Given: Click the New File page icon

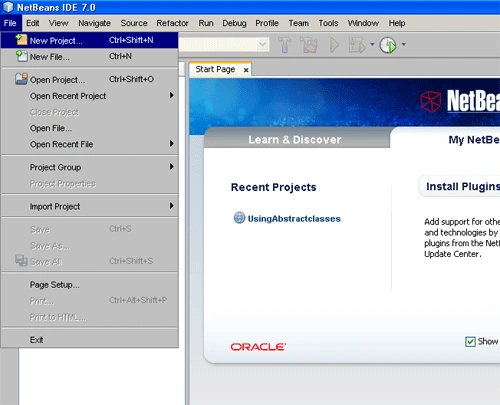Looking at the screenshot, I should point(22,56).
